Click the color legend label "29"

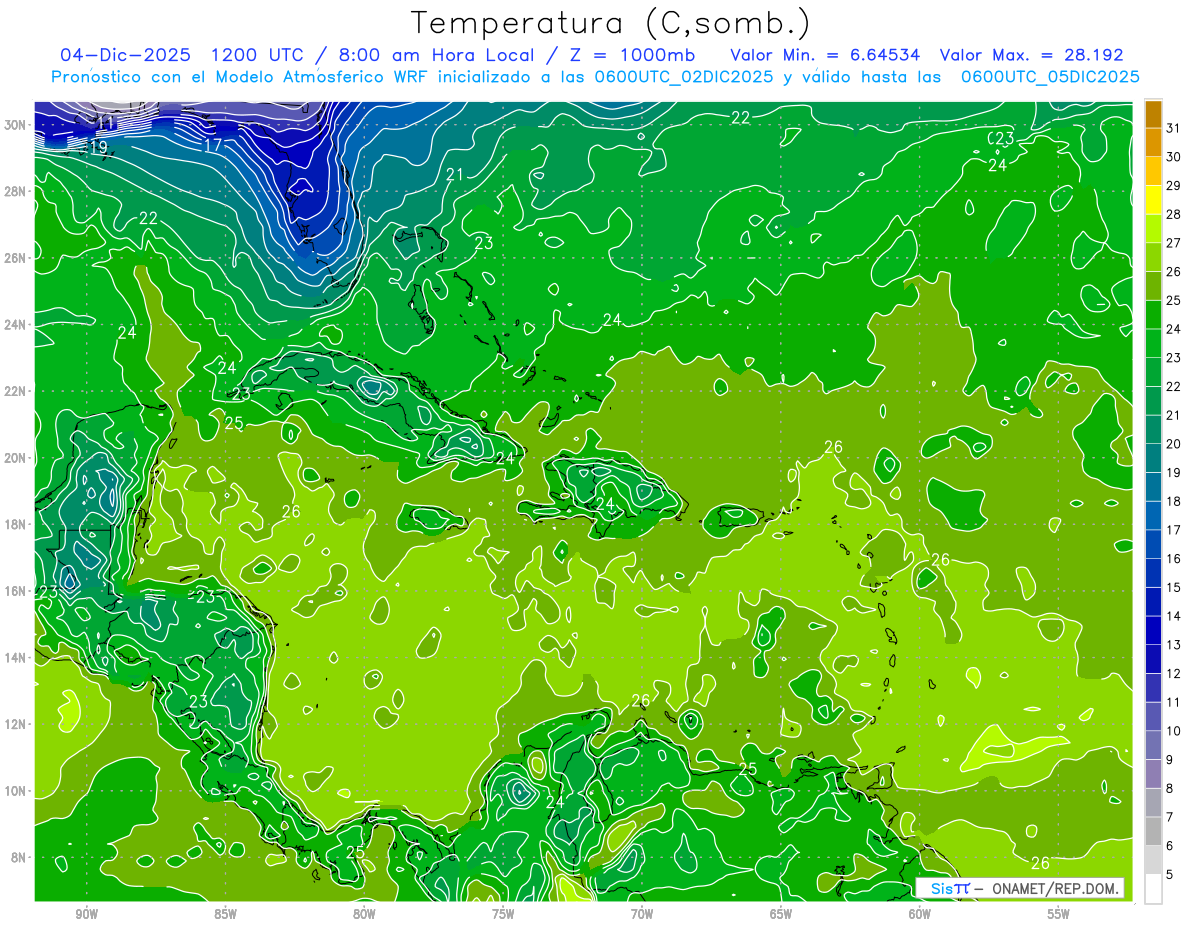pos(1174,186)
